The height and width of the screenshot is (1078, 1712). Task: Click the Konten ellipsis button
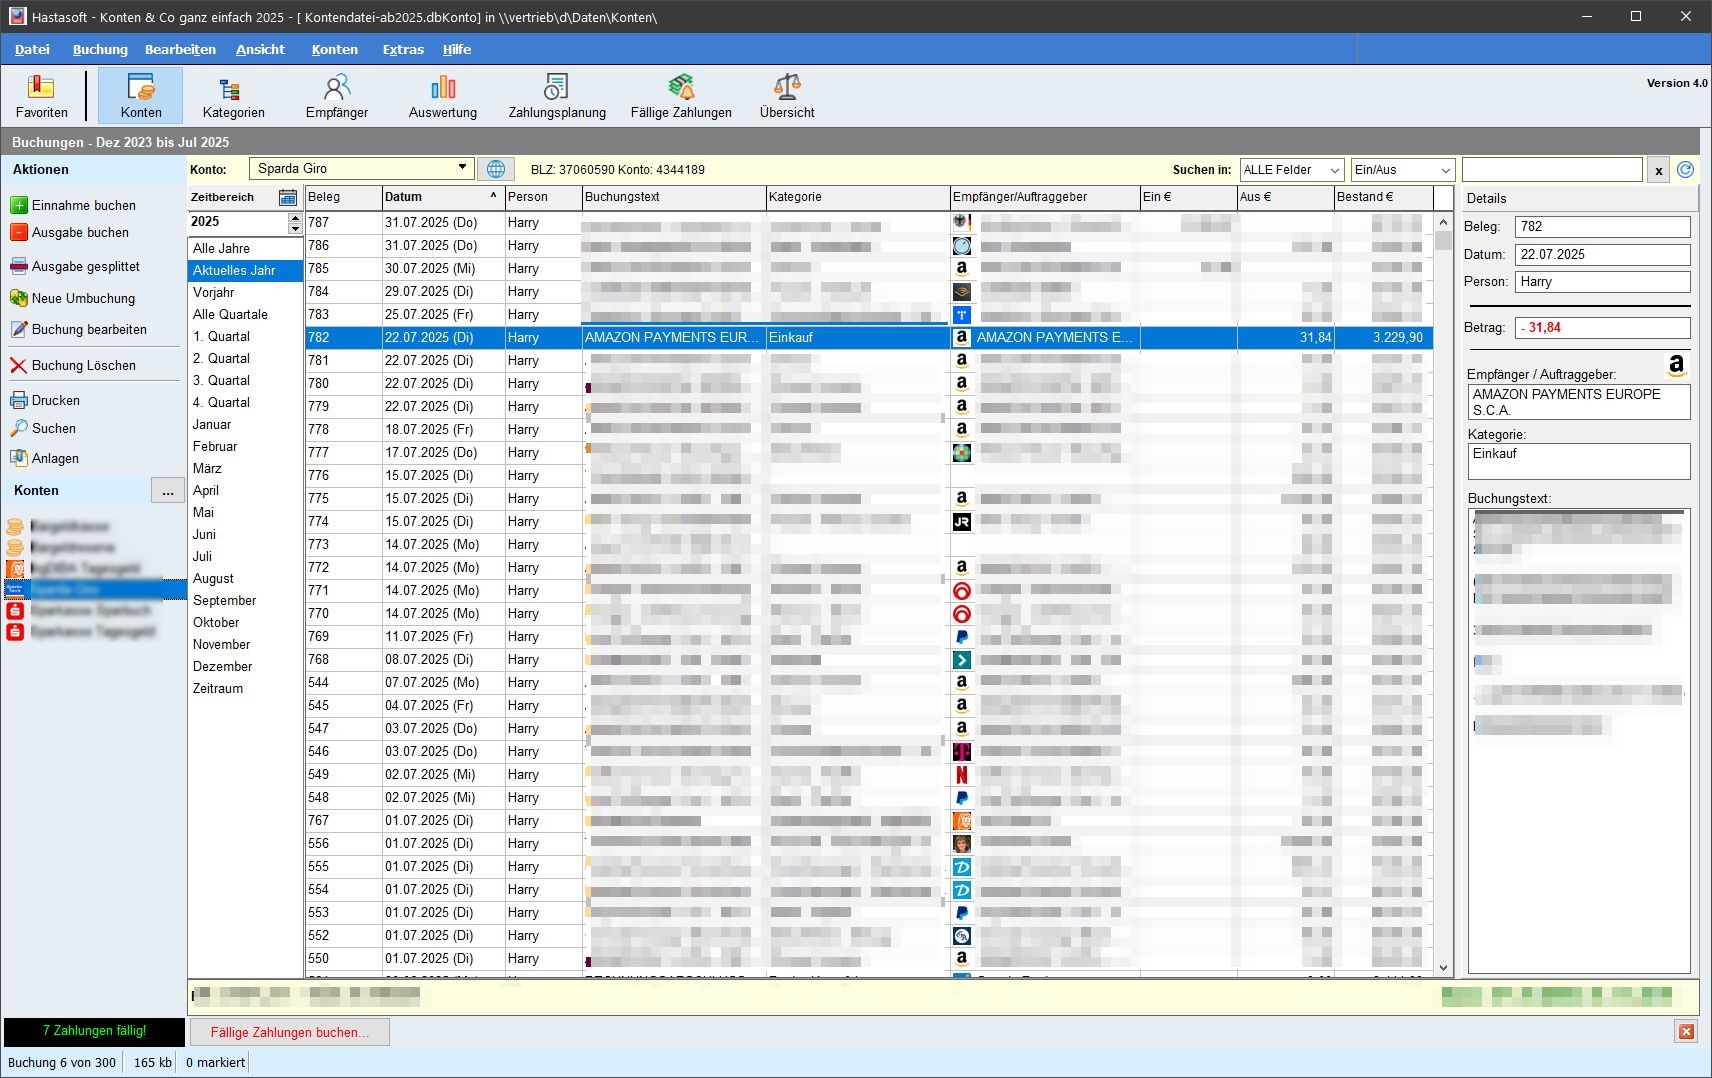click(x=167, y=491)
